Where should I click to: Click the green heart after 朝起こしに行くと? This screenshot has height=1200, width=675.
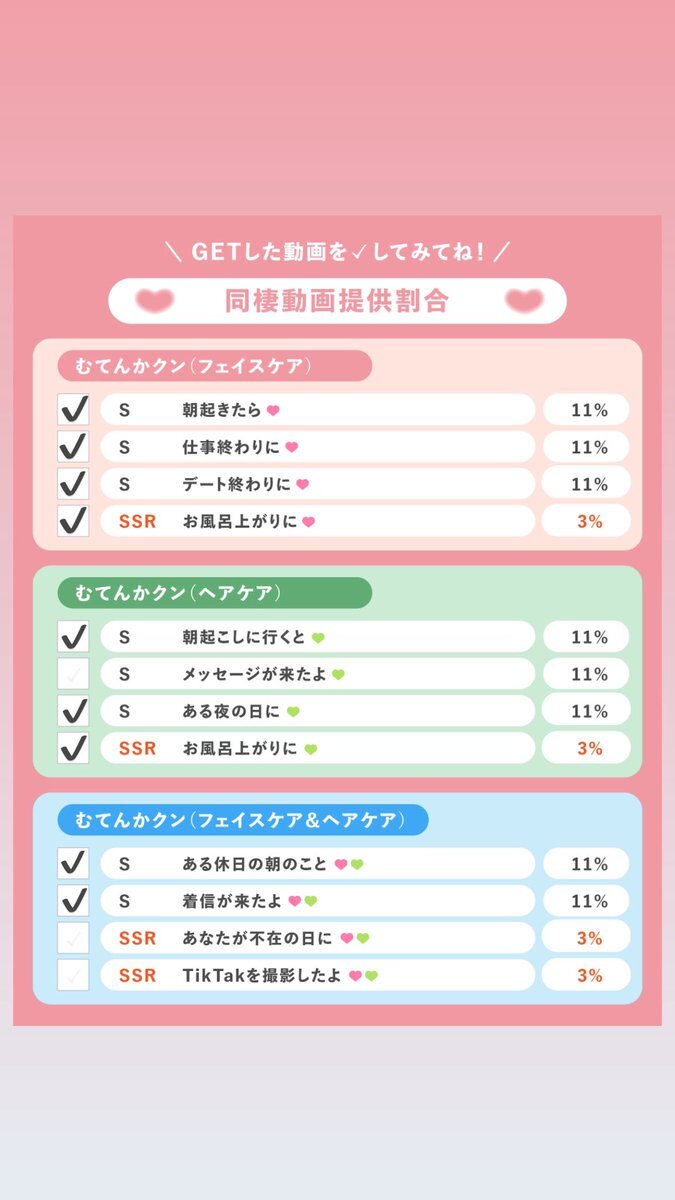(x=318, y=637)
